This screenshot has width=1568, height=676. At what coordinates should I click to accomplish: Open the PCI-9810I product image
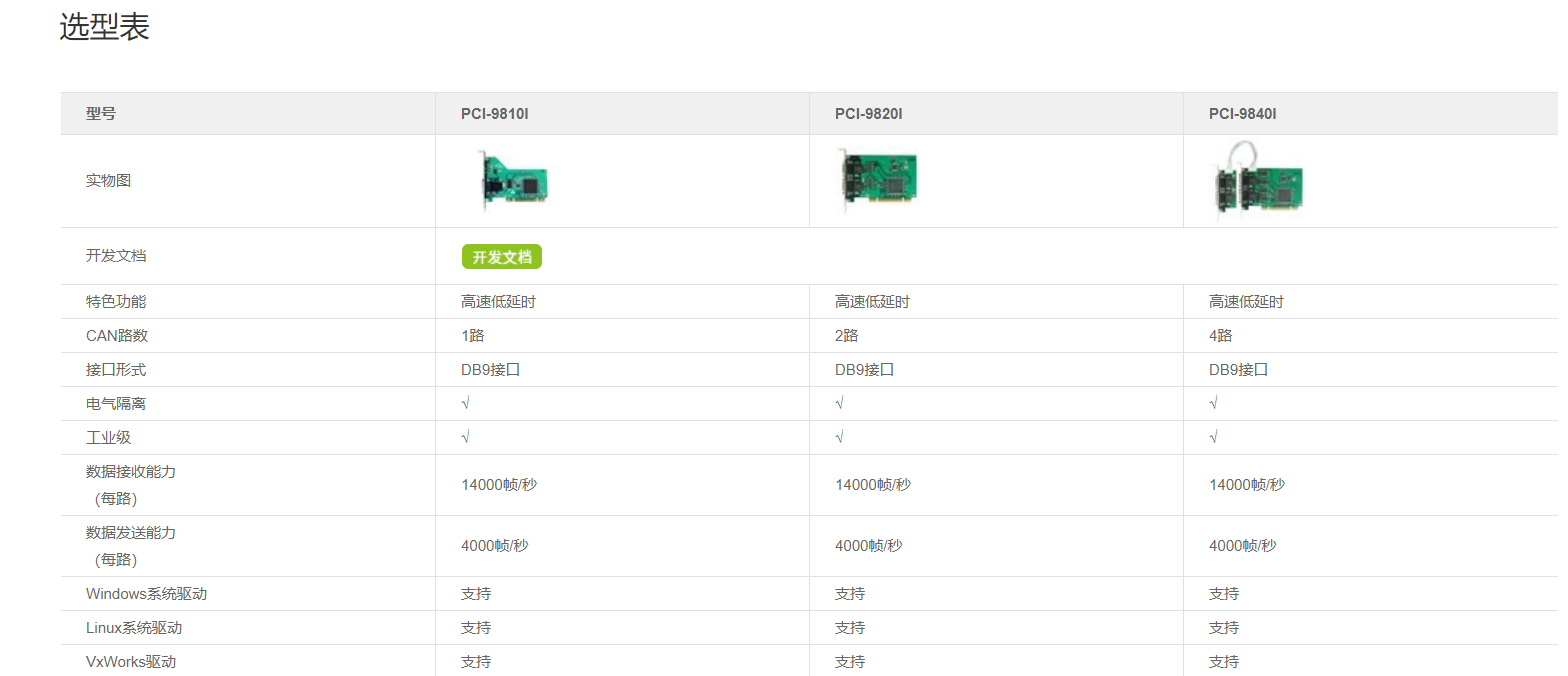[x=514, y=180]
